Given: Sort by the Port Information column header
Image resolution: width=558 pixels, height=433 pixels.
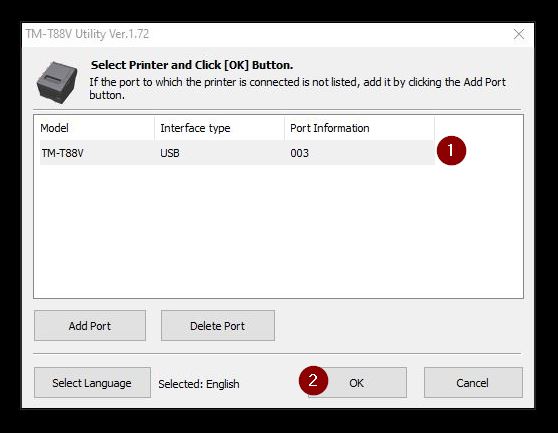Looking at the screenshot, I should pos(359,128).
